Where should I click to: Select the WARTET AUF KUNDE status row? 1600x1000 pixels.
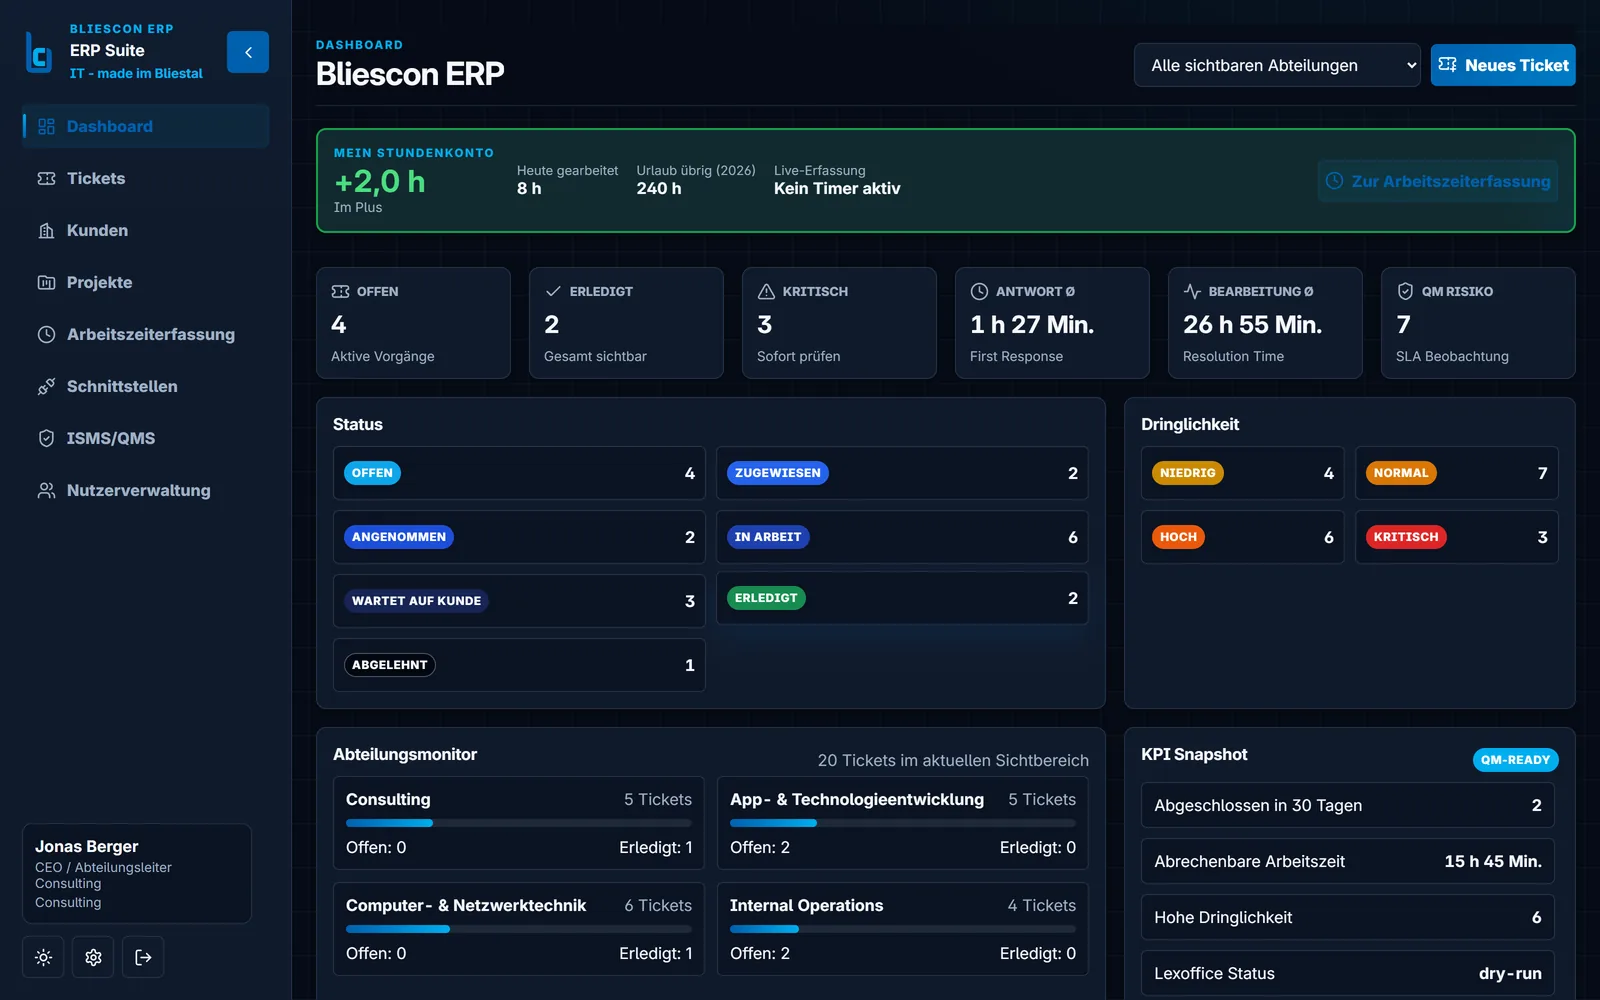coord(519,601)
